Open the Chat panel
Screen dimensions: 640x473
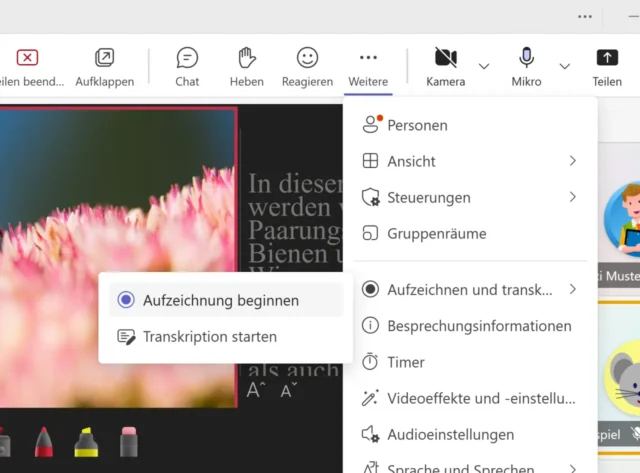[187, 67]
